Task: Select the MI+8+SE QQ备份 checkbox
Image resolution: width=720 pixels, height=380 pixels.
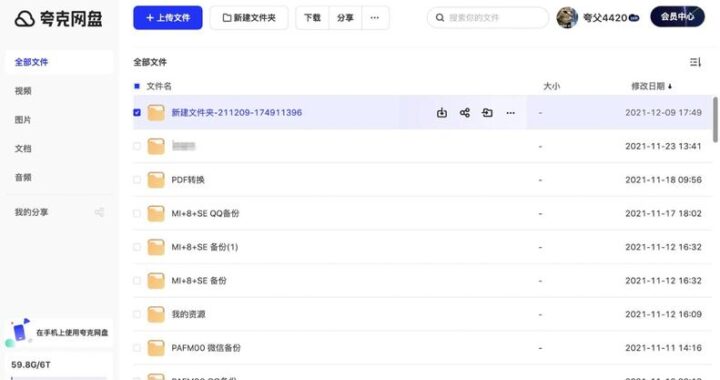Action: 137,213
